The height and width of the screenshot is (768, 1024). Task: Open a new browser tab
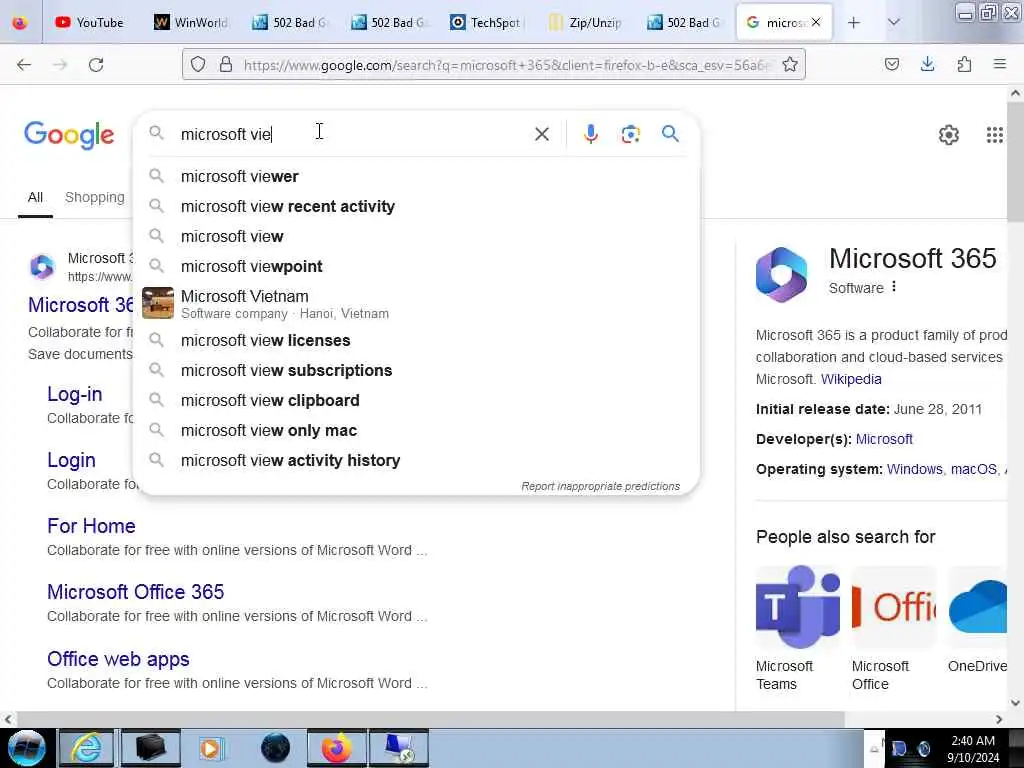coord(853,23)
